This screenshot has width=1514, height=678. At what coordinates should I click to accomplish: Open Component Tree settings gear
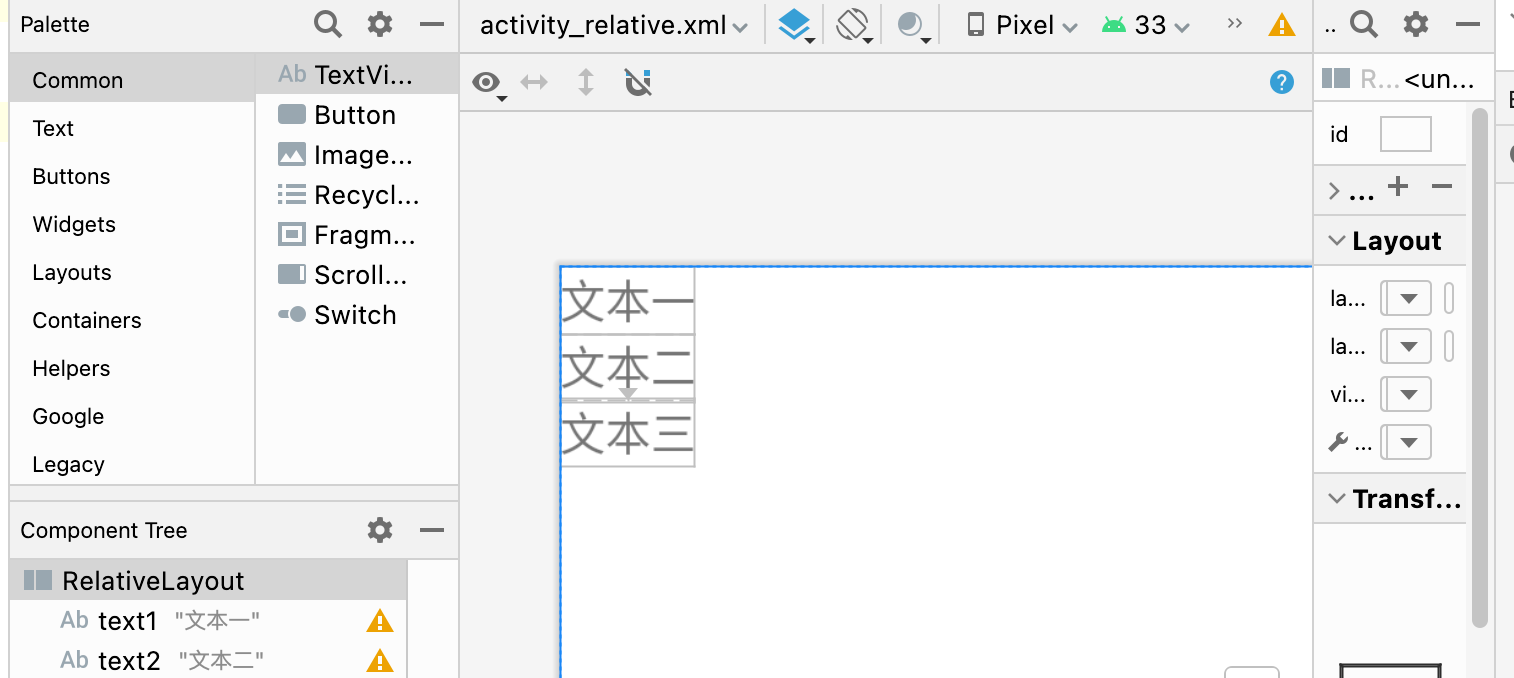[380, 530]
